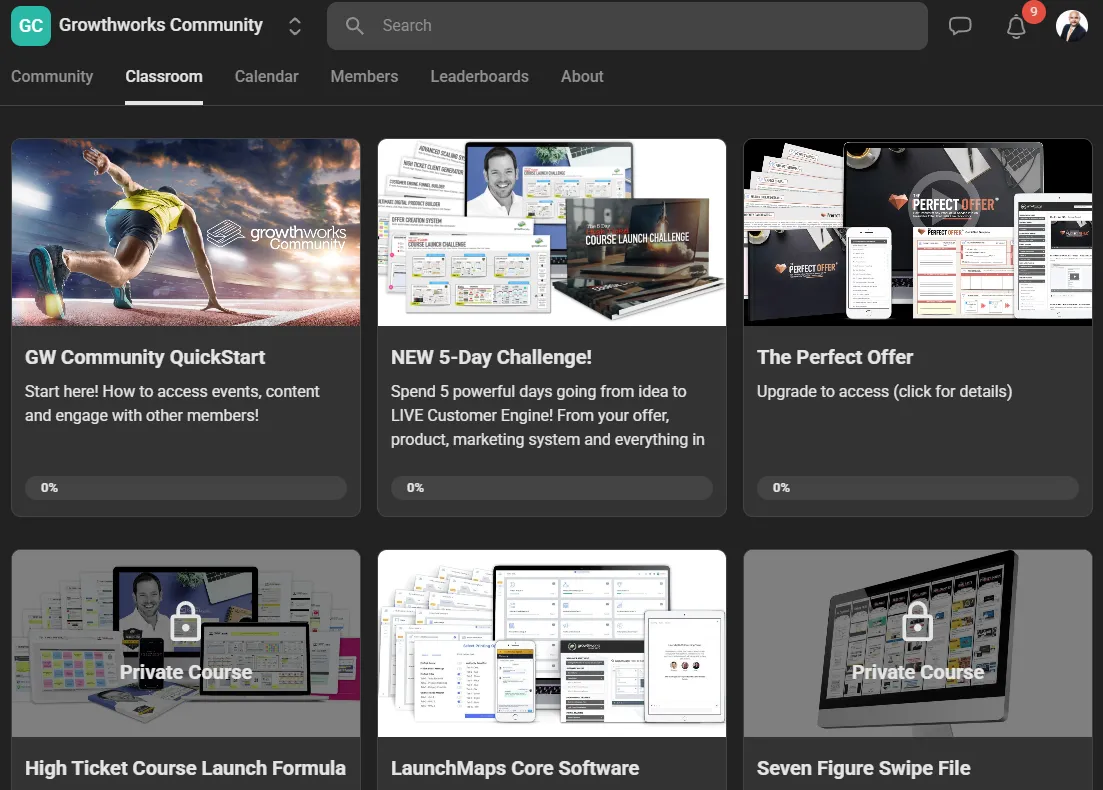Open the user profile avatar
Screen dimensions: 1103x790
tap(1072, 26)
